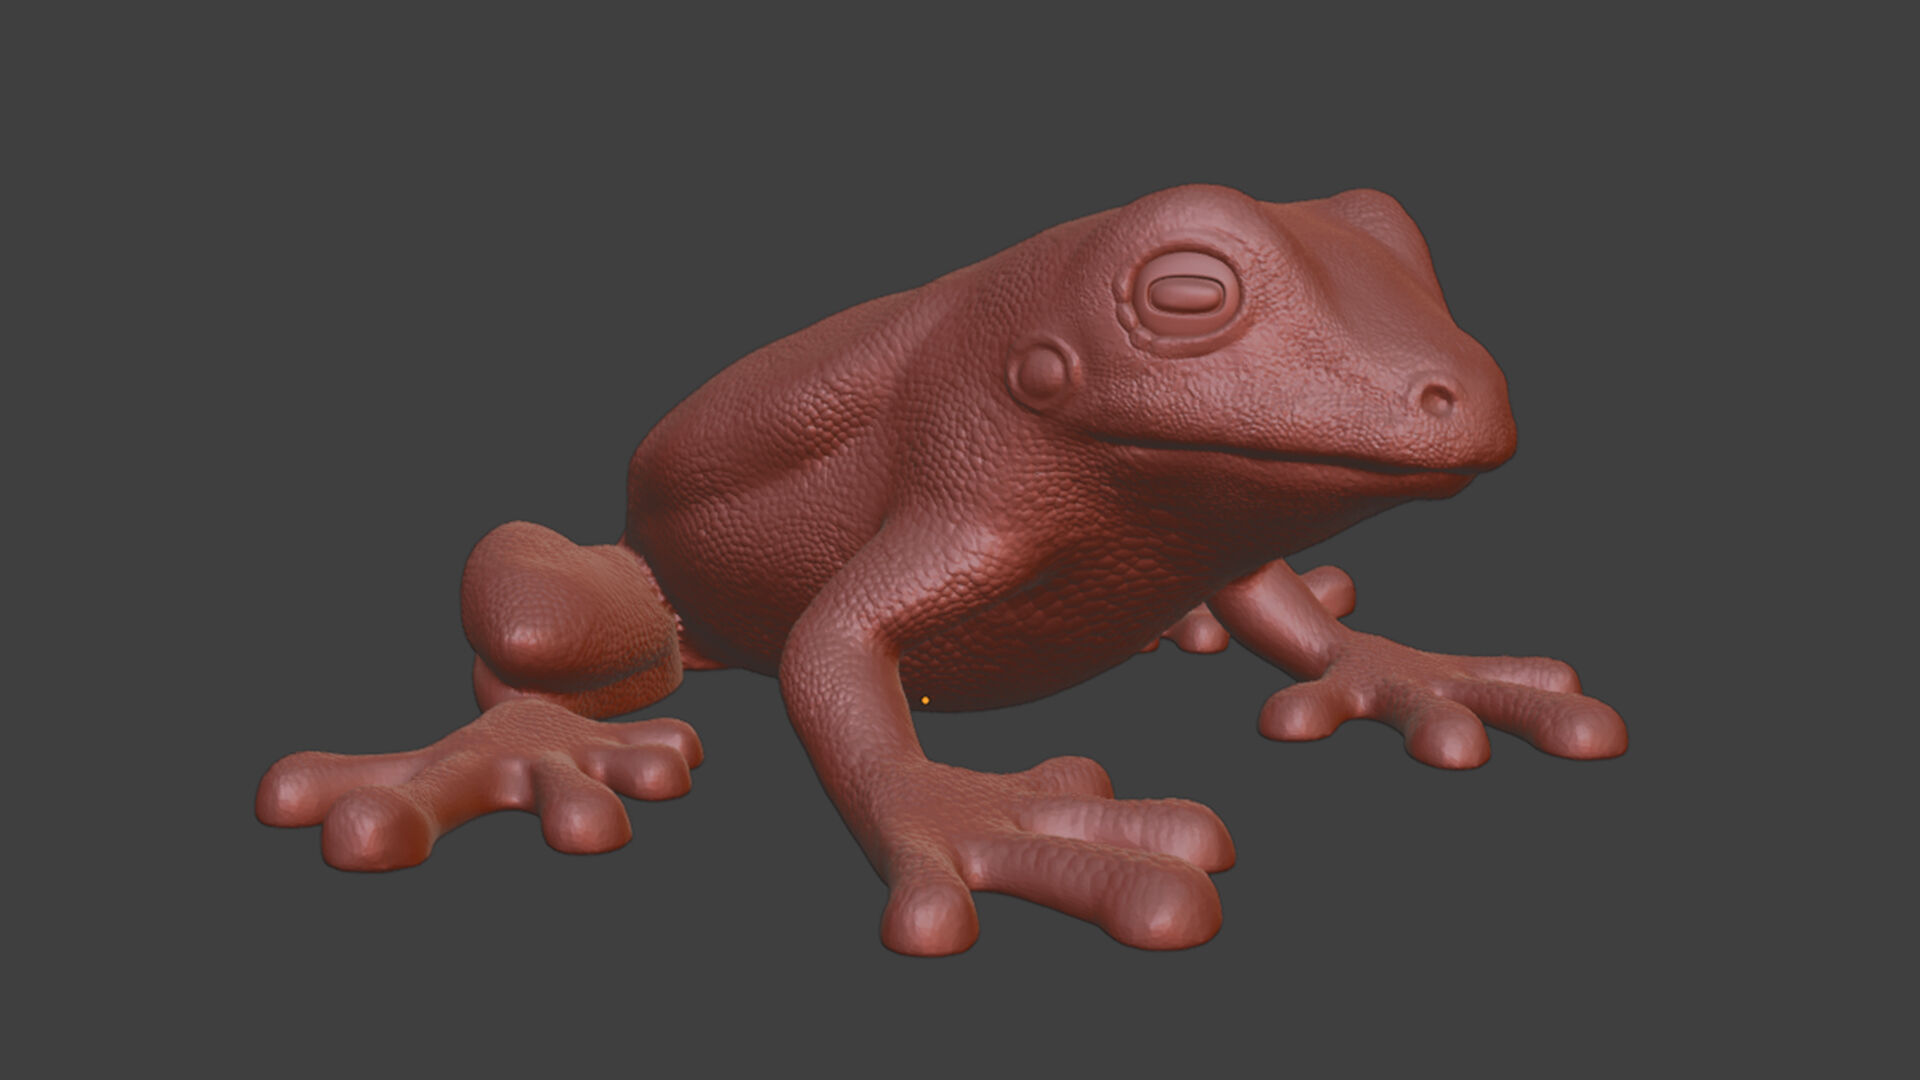Image resolution: width=1920 pixels, height=1080 pixels.
Task: Click the small orange origin dot
Action: click(926, 700)
